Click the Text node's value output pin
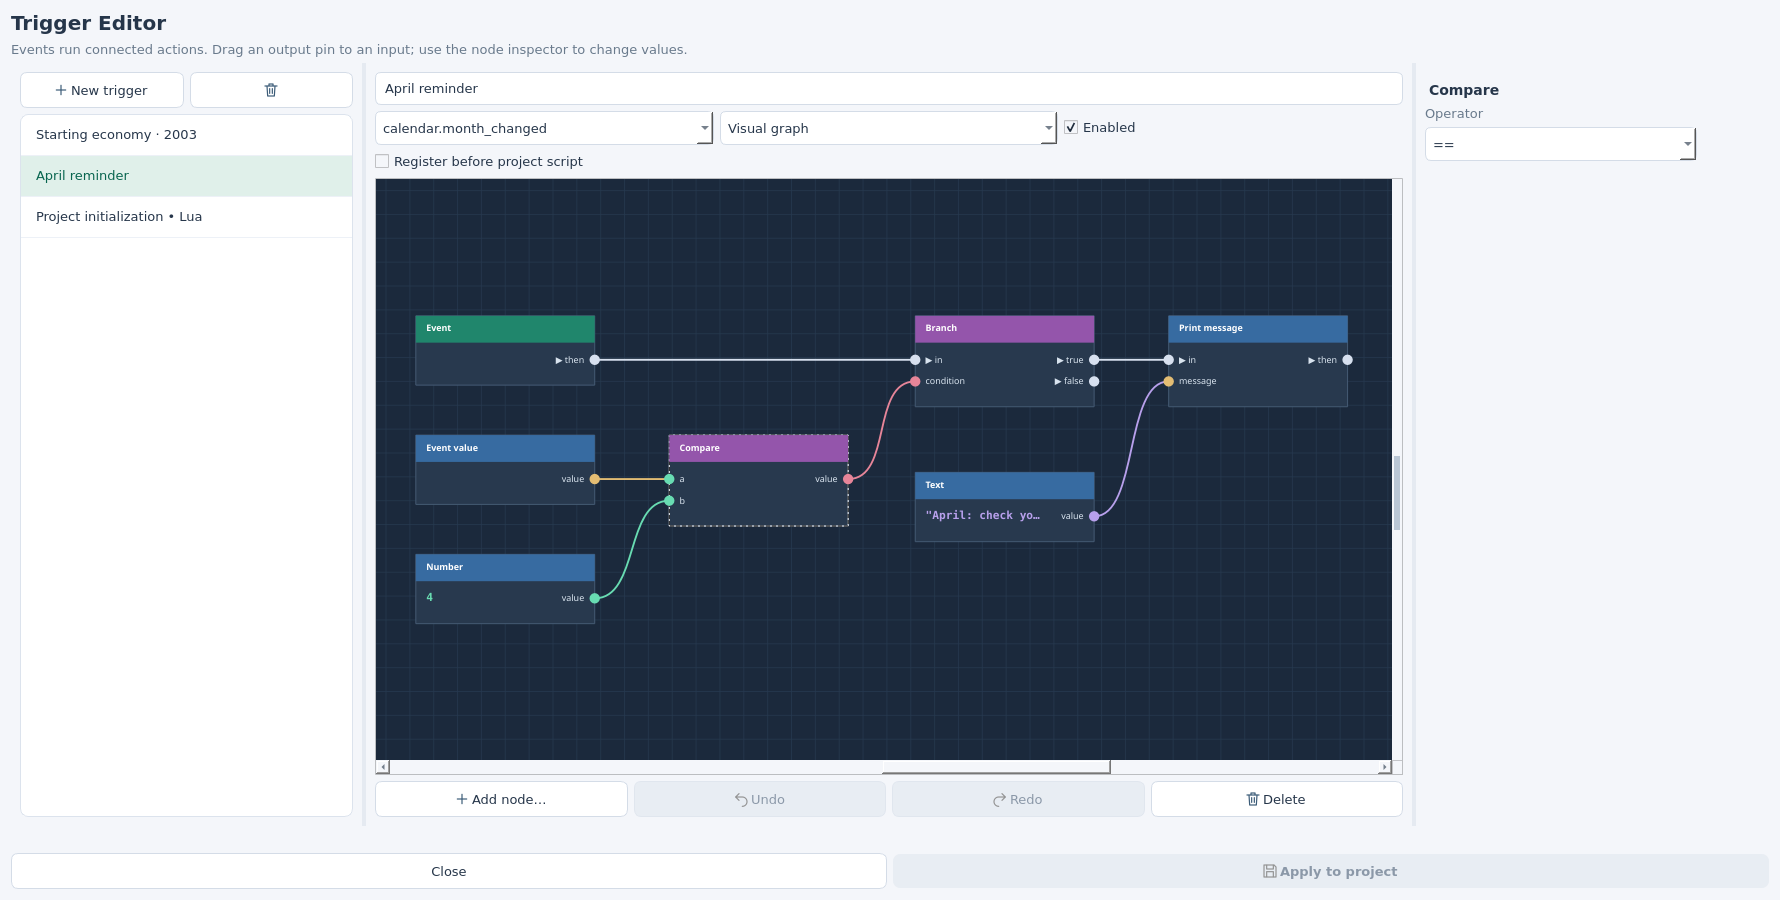The height and width of the screenshot is (900, 1780). (1094, 516)
